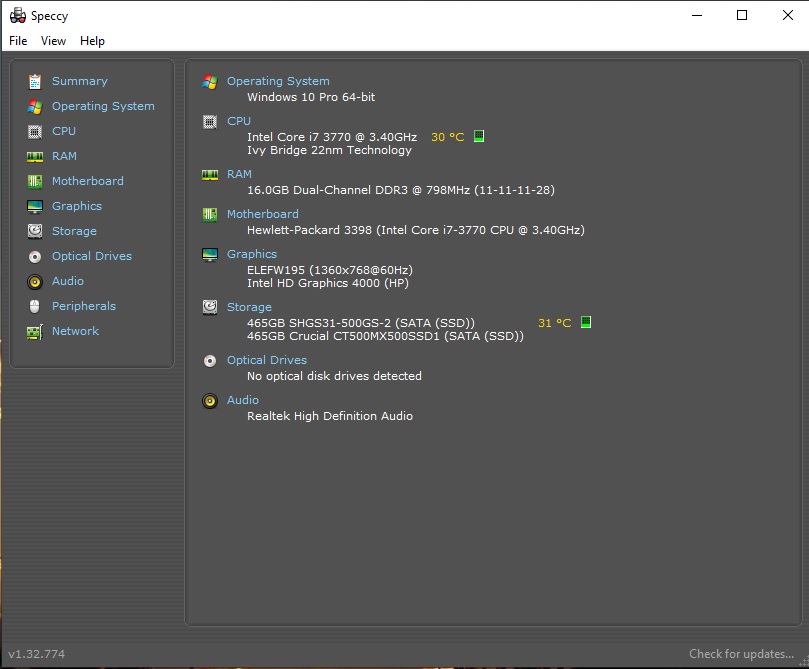
Task: Click the Check for updates link
Action: [x=741, y=654]
